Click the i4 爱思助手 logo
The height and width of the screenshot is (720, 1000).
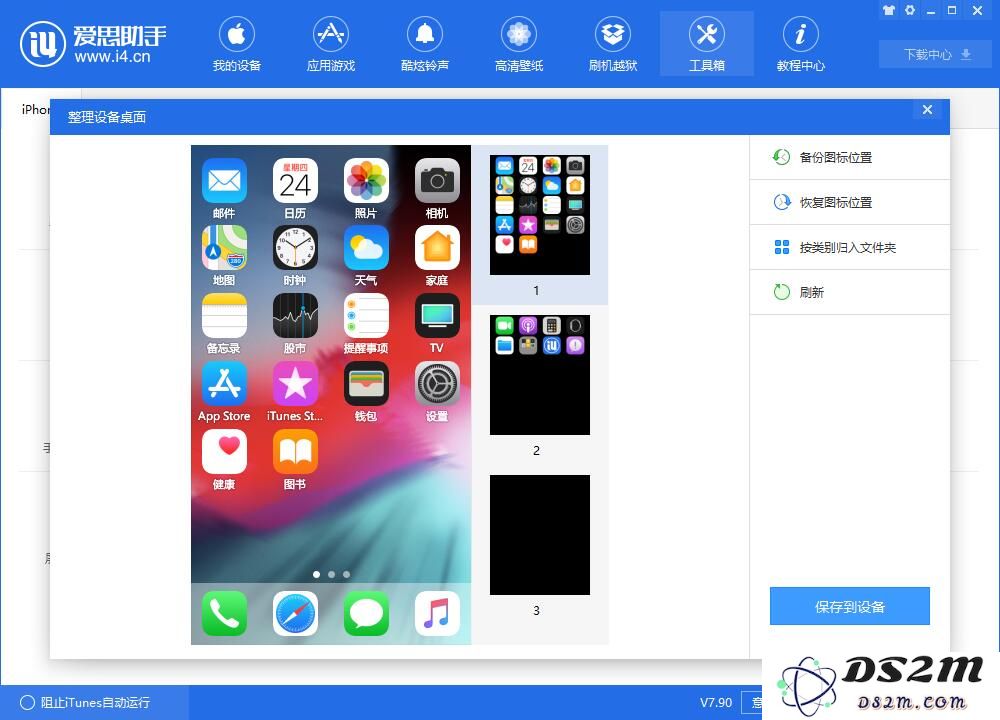pos(93,43)
